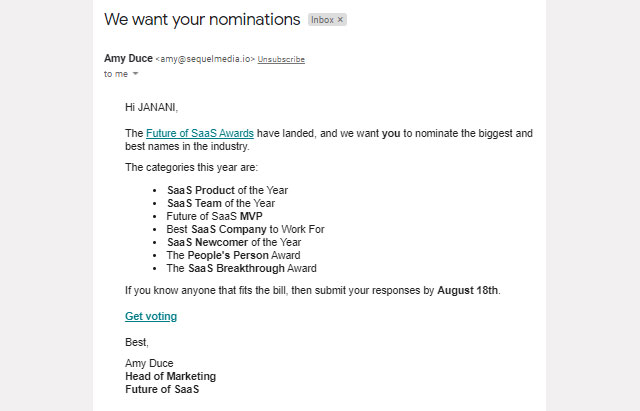640x411 pixels.
Task: Click the "Future of SaaS MVP" item
Action: [214, 216]
